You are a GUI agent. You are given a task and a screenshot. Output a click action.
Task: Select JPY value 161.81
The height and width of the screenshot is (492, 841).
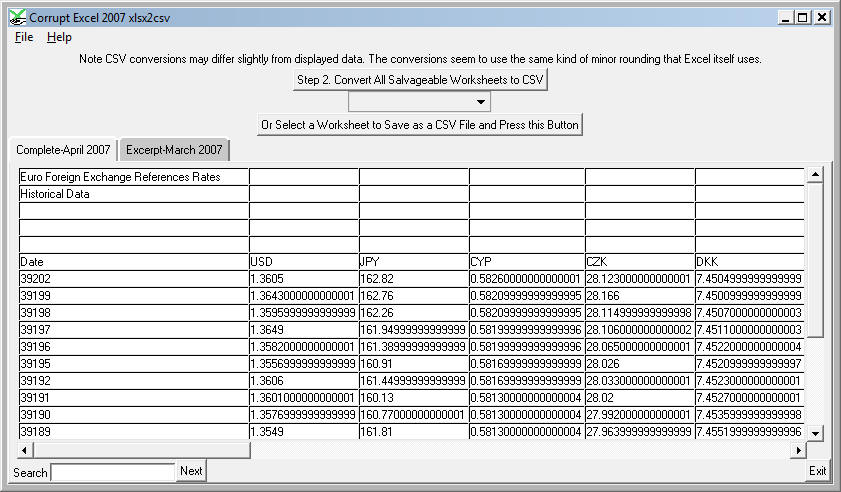pos(414,431)
